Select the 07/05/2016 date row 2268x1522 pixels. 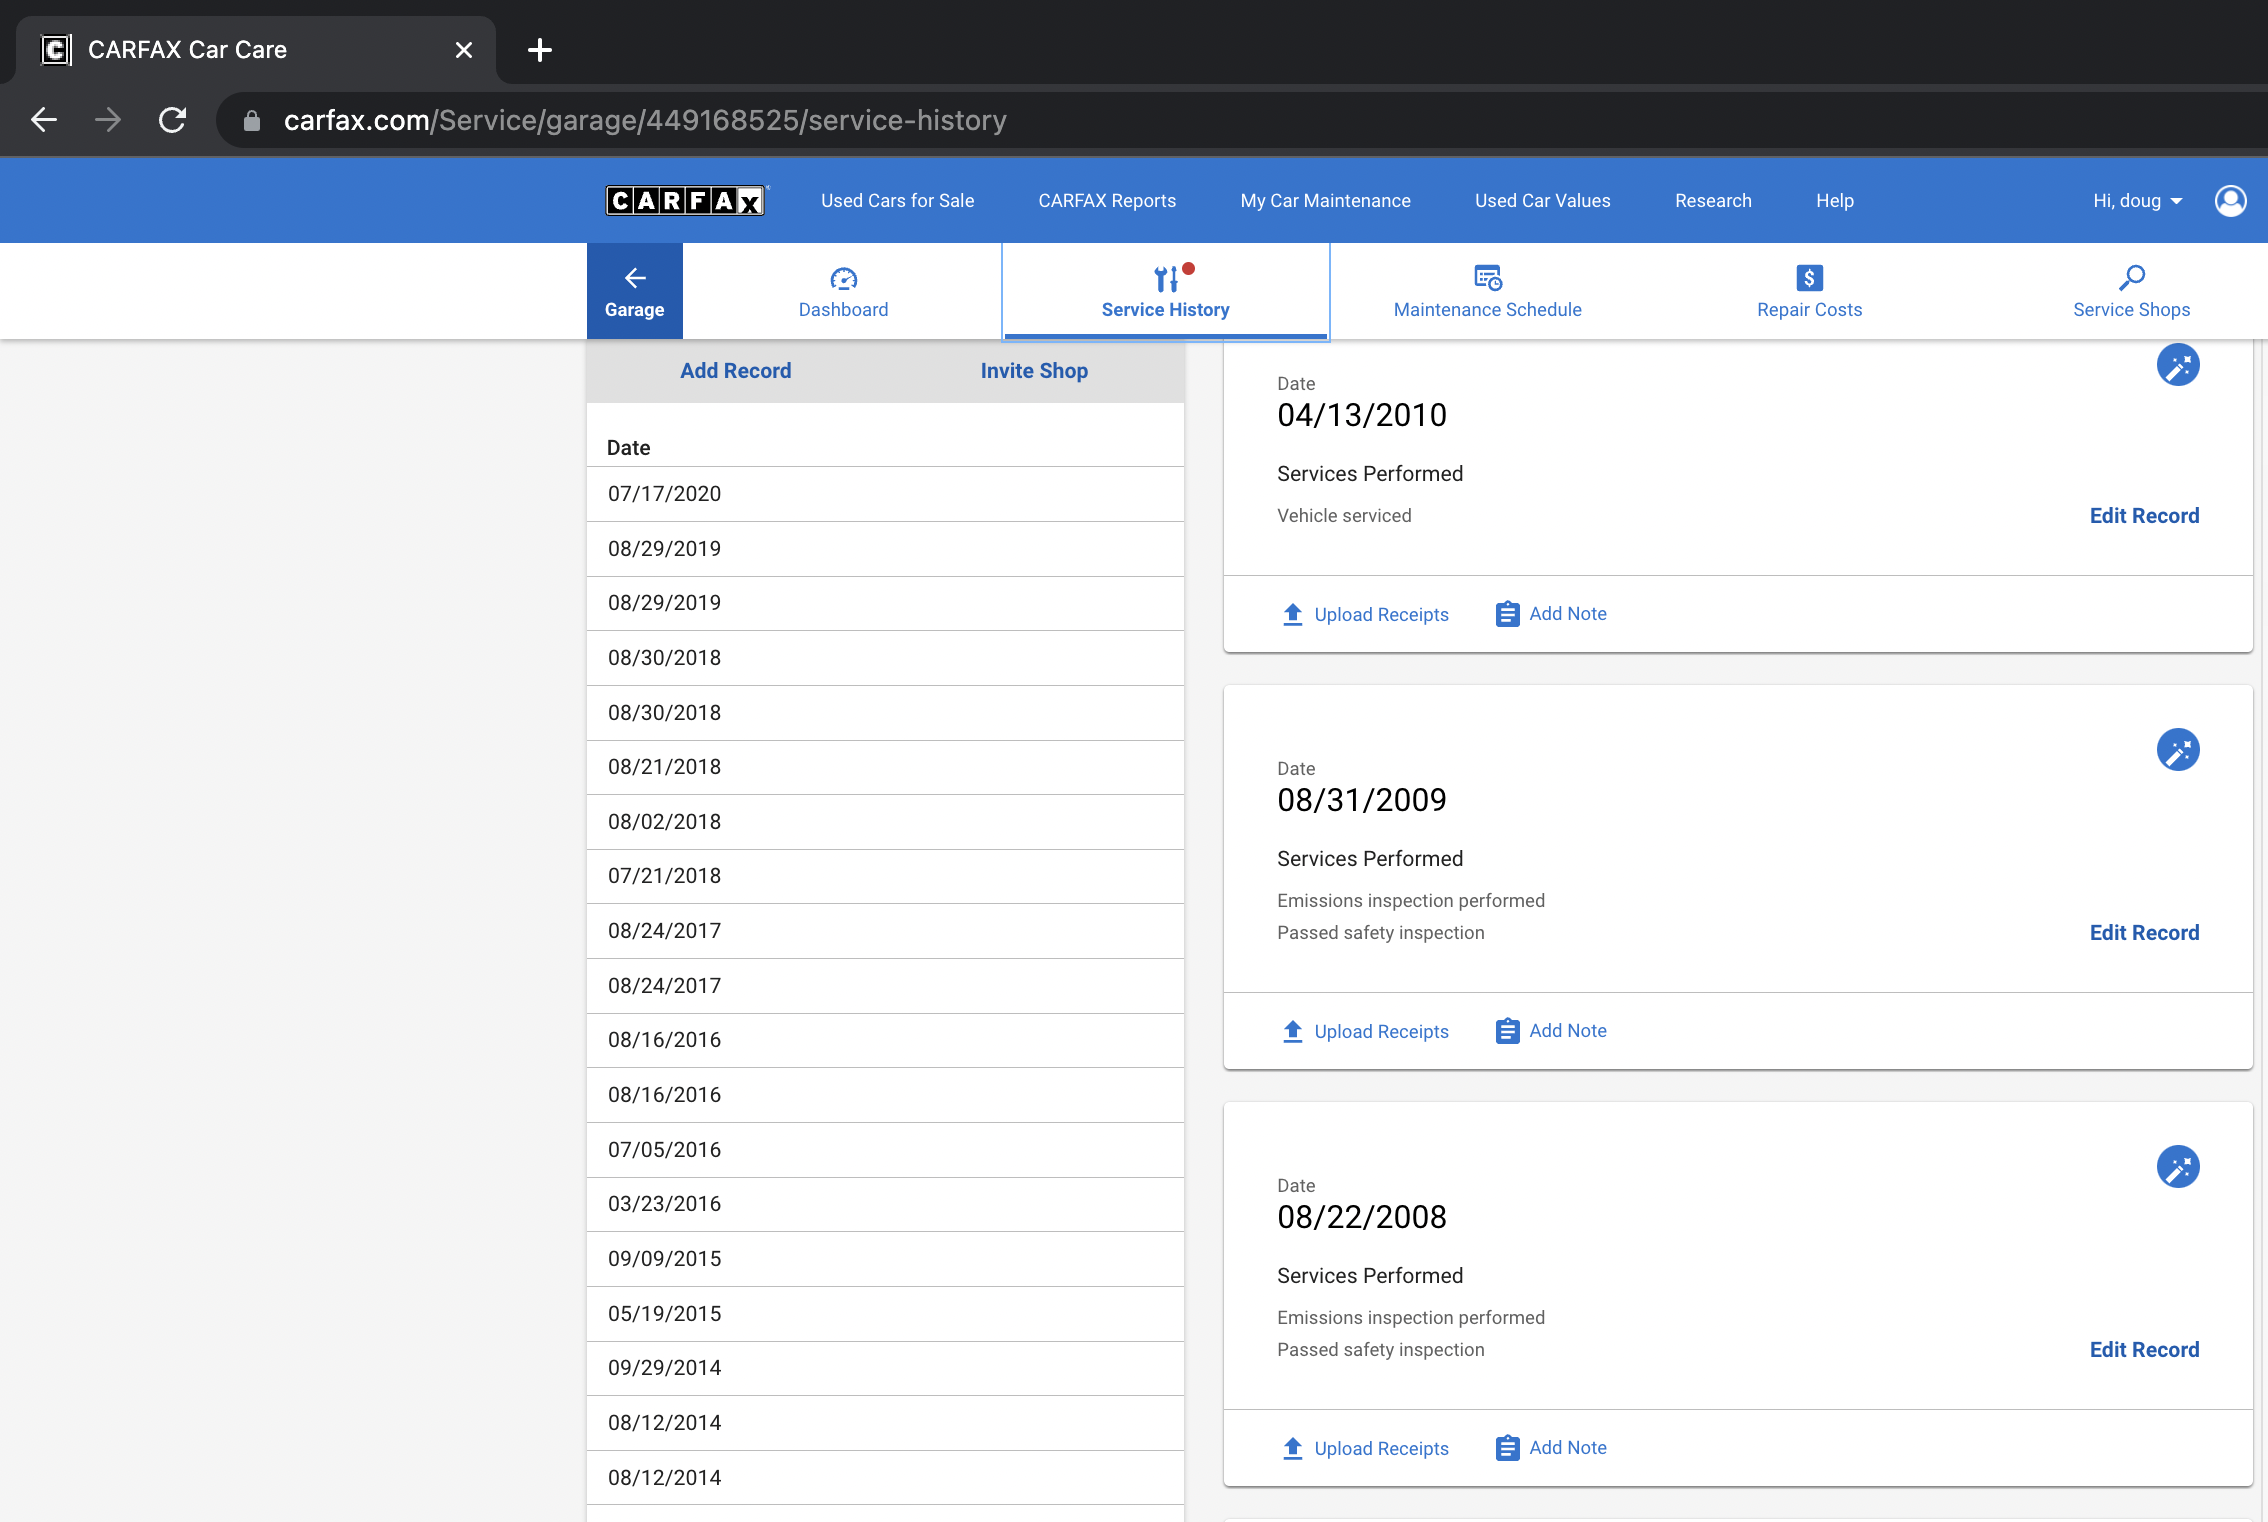885,1150
